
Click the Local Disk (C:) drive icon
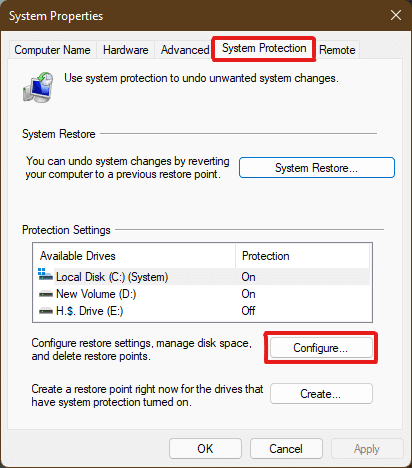[45, 275]
